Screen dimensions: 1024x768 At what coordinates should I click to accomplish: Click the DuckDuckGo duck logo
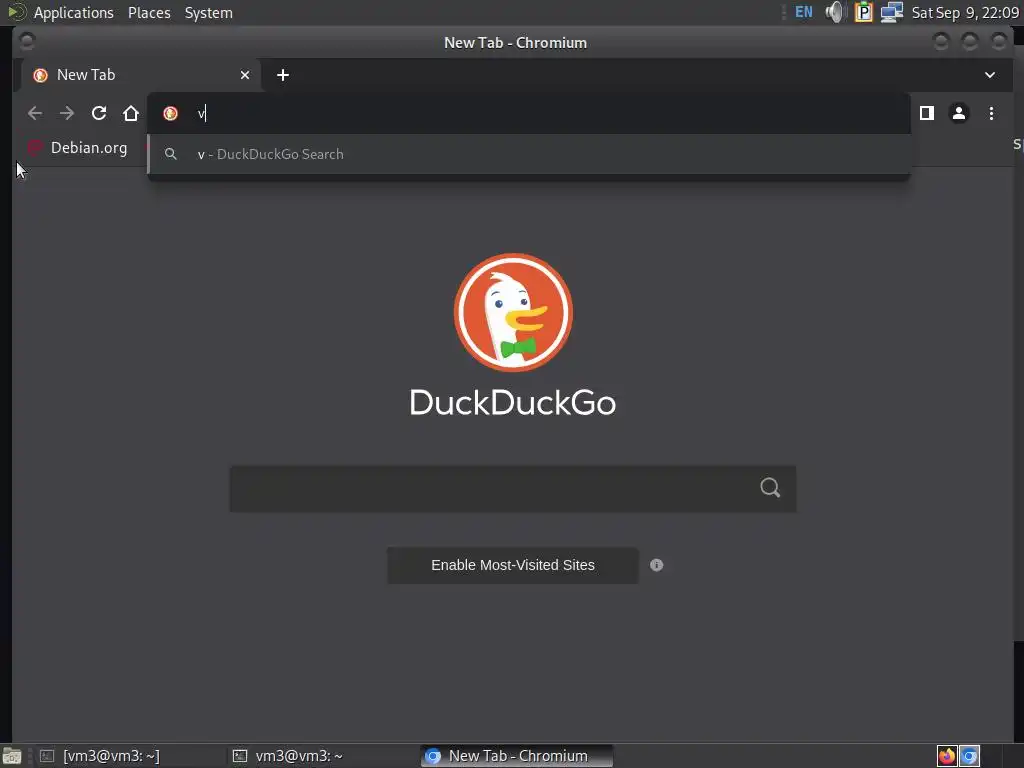click(513, 312)
